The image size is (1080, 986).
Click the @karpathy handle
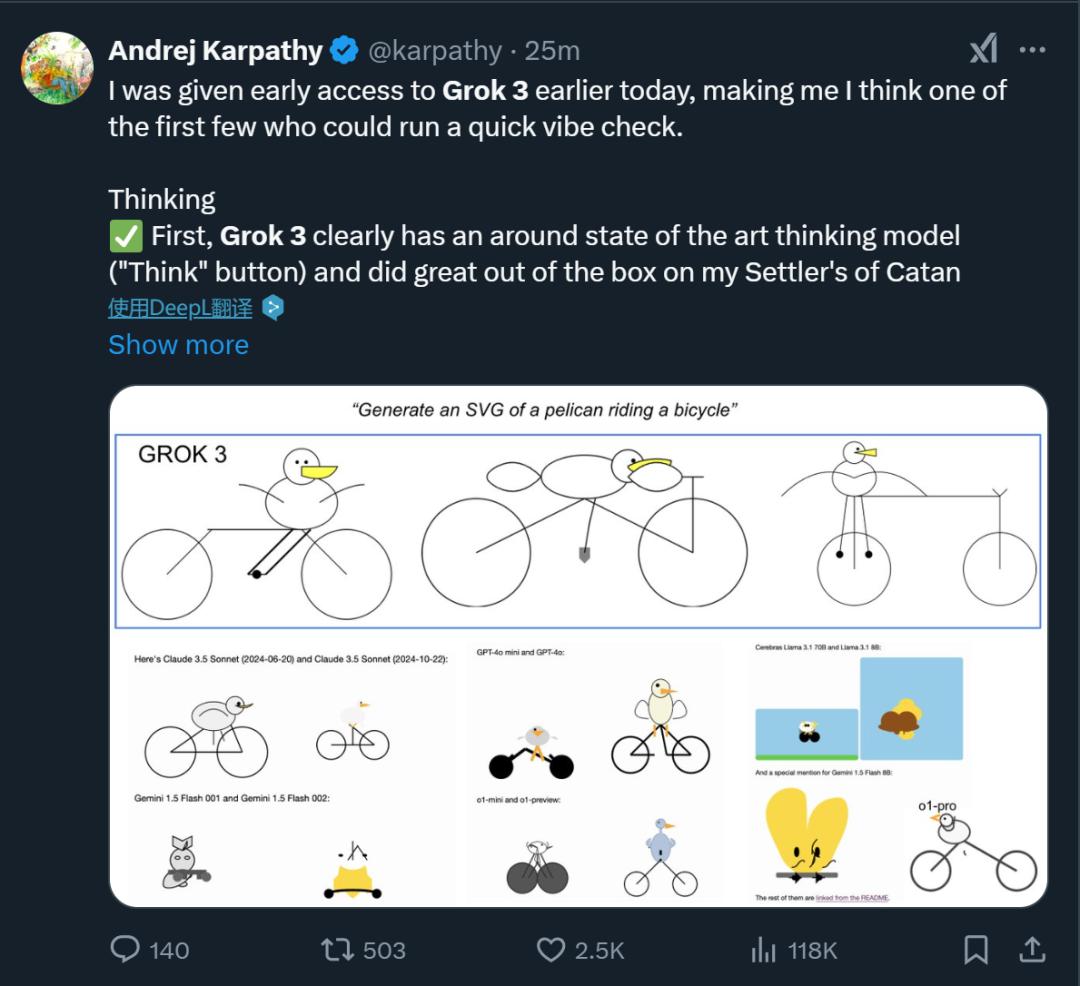pos(436,50)
